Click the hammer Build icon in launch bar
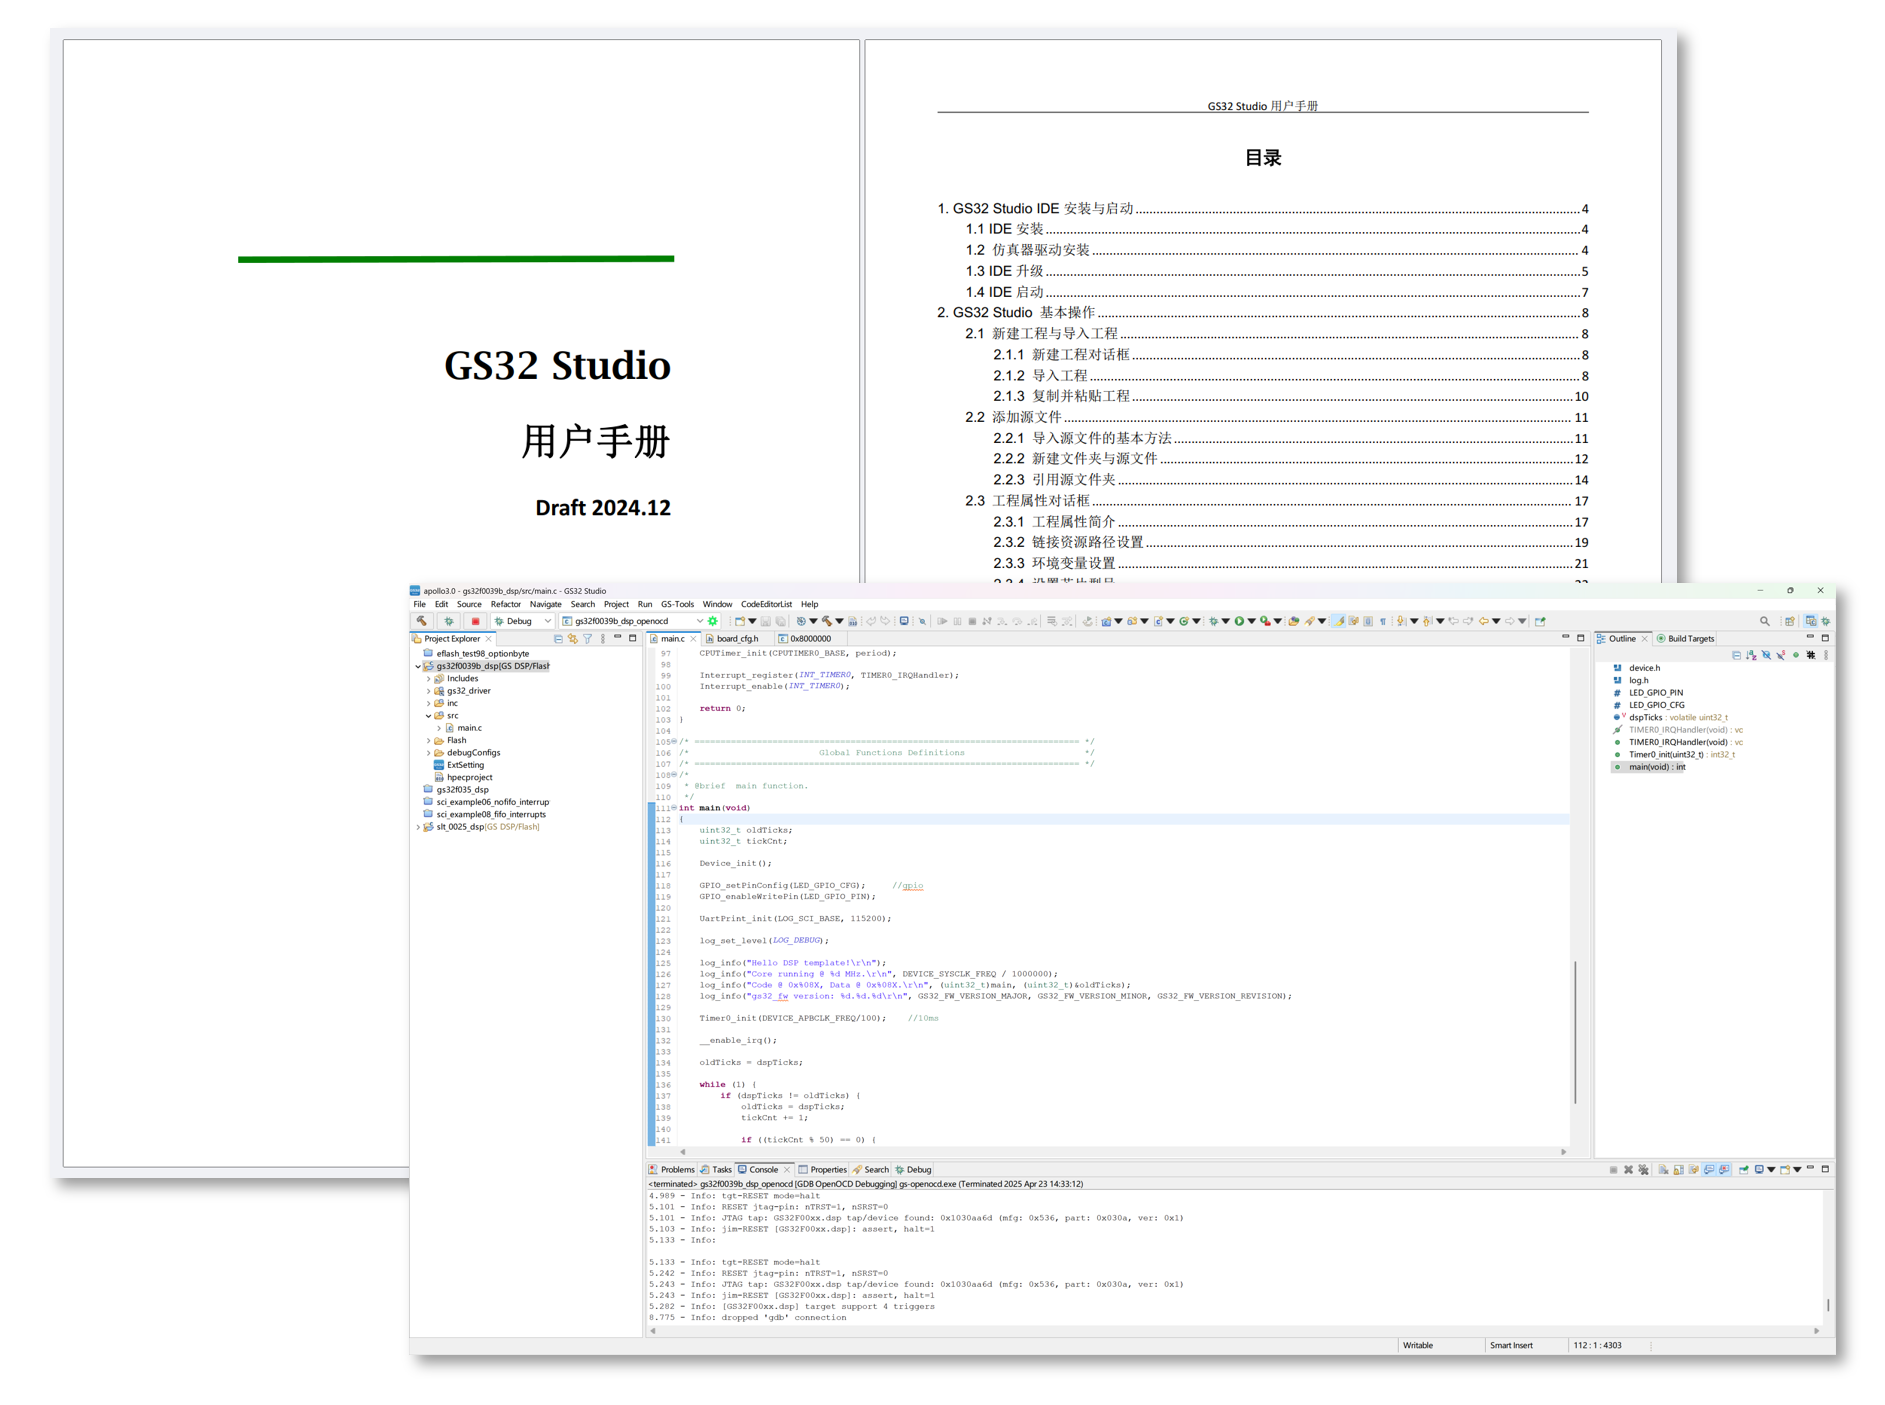Viewport: 1885px width, 1405px height. coord(422,621)
